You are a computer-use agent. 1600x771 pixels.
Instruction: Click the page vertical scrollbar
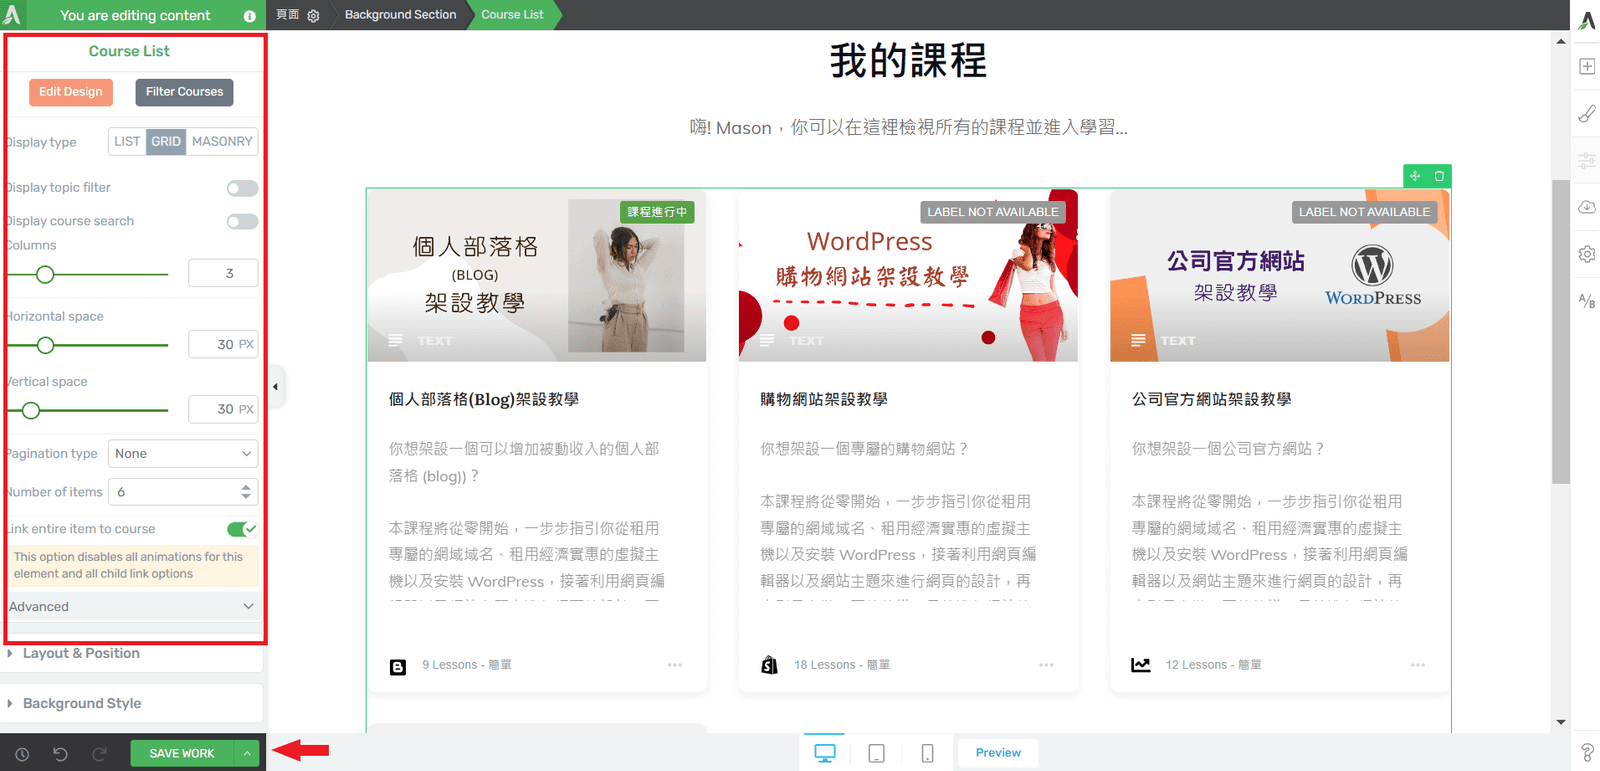tap(1561, 332)
